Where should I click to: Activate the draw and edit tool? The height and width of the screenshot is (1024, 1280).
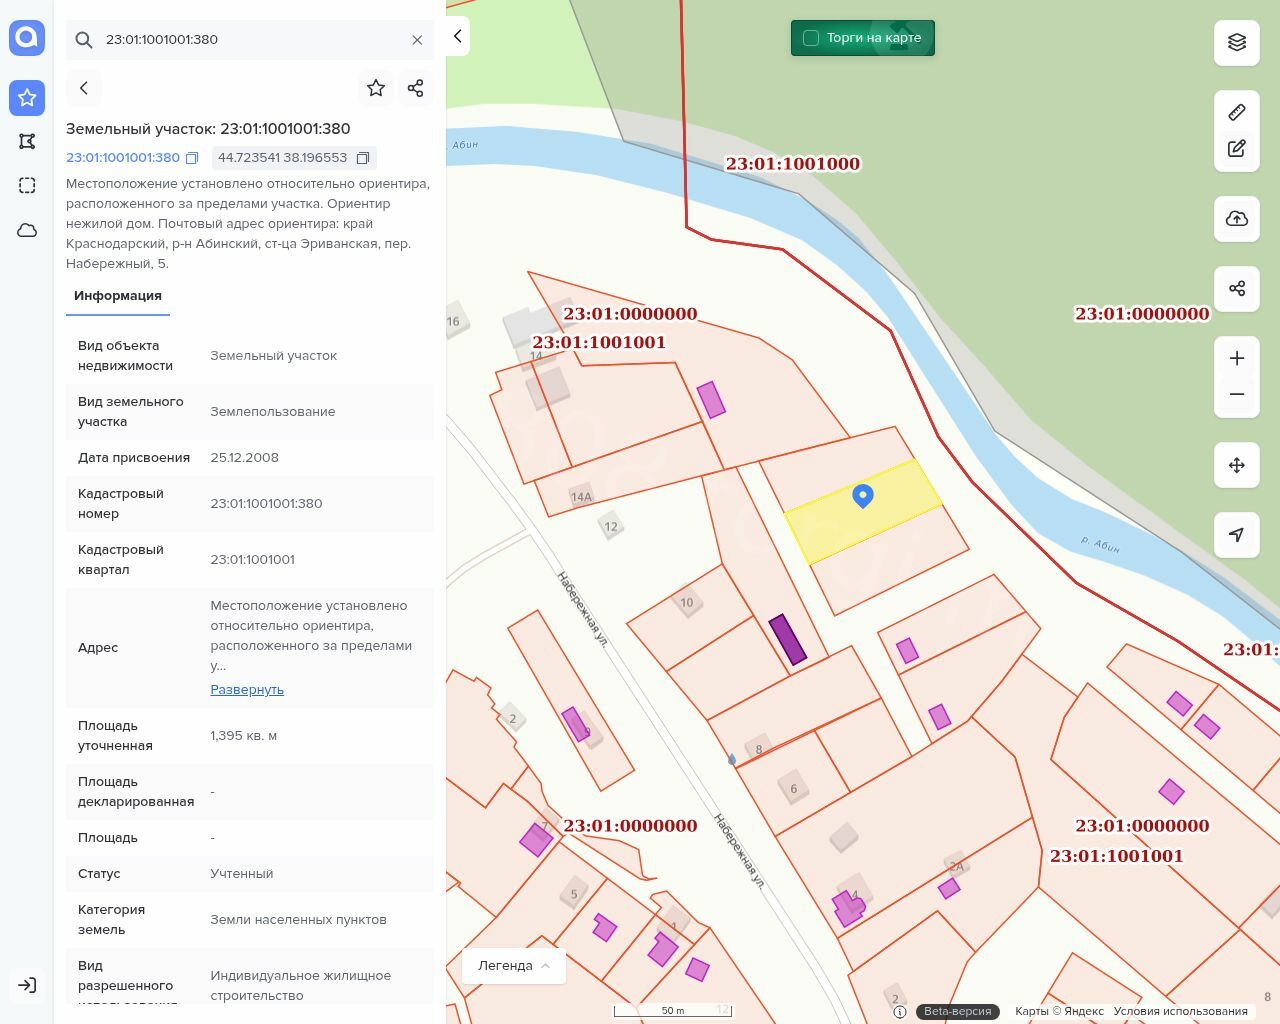click(x=1237, y=149)
